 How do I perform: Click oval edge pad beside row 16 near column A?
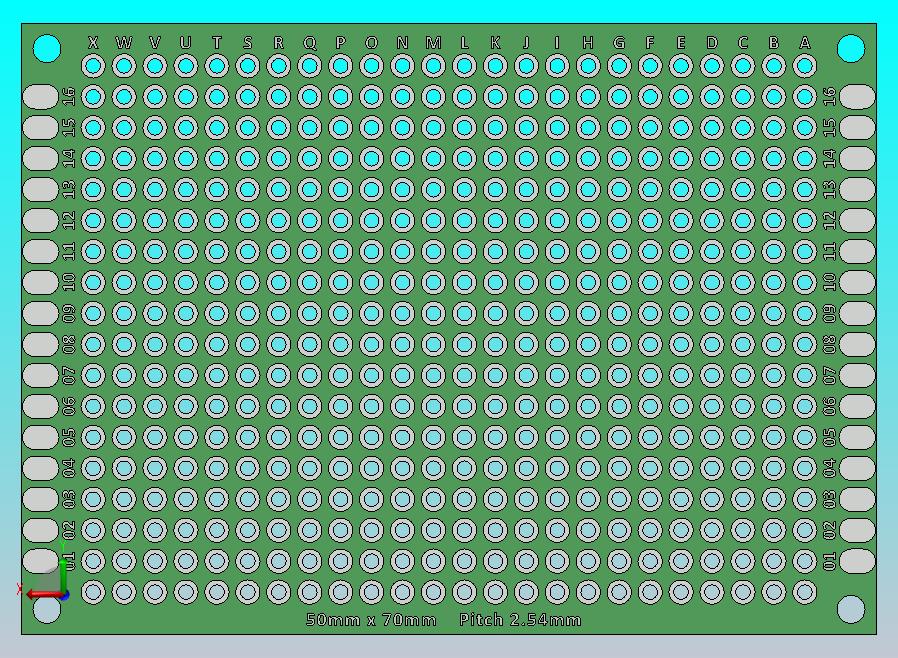coord(857,97)
